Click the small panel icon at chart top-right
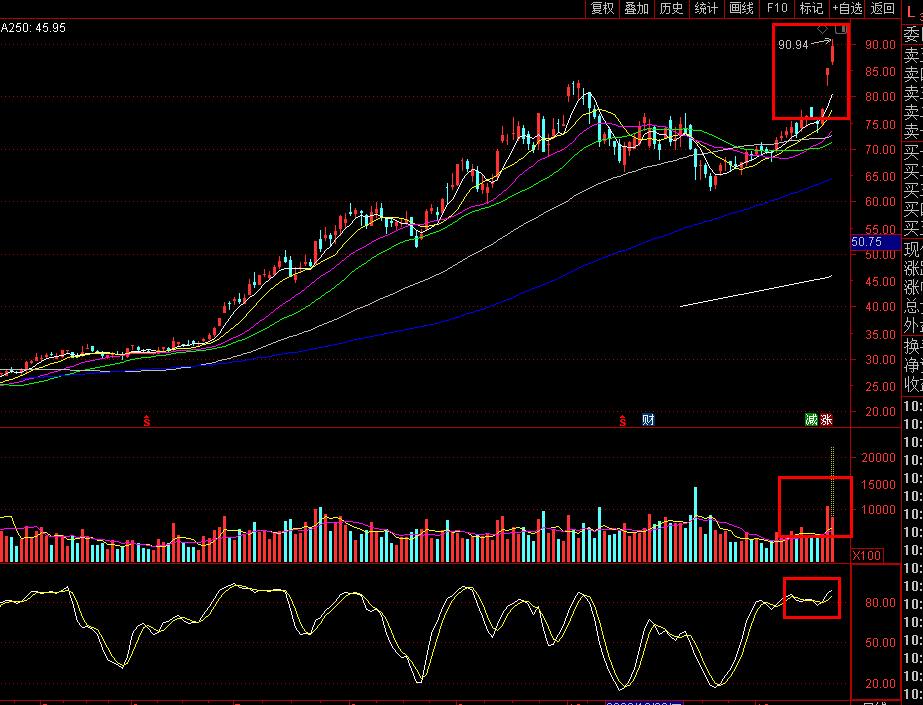Image resolution: width=923 pixels, height=705 pixels. (x=840, y=30)
